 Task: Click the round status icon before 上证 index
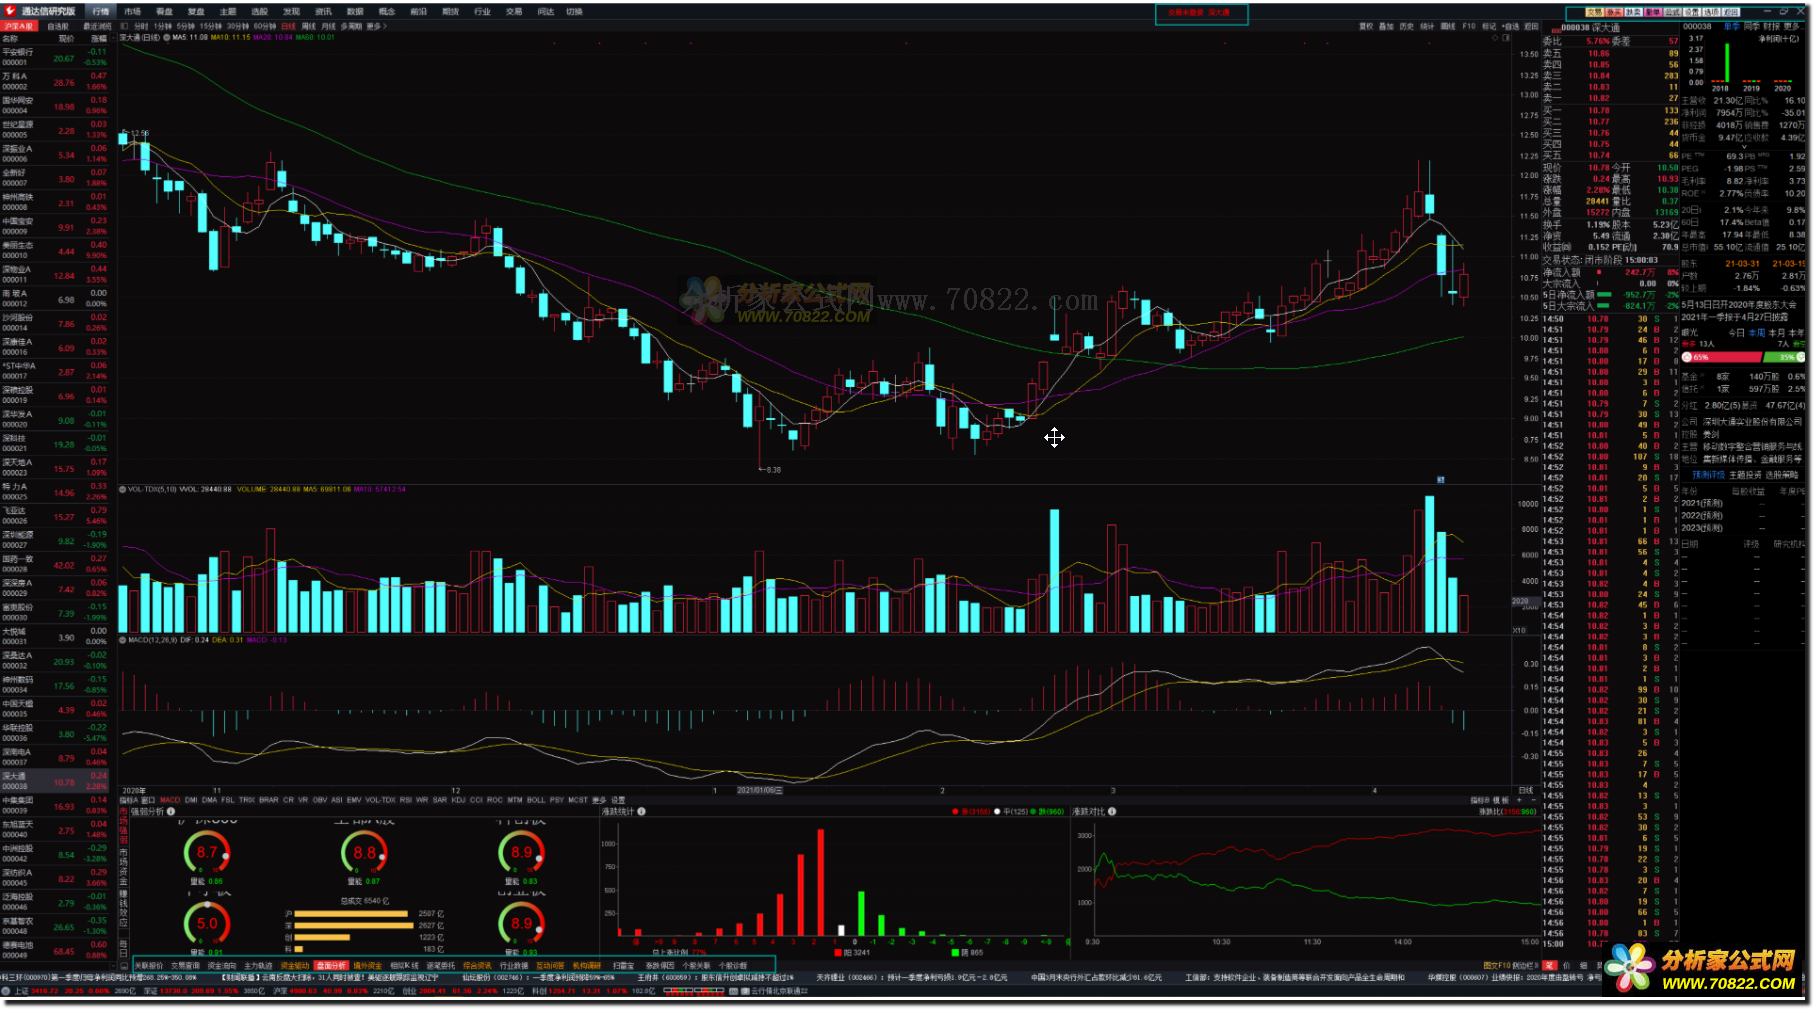pos(5,991)
